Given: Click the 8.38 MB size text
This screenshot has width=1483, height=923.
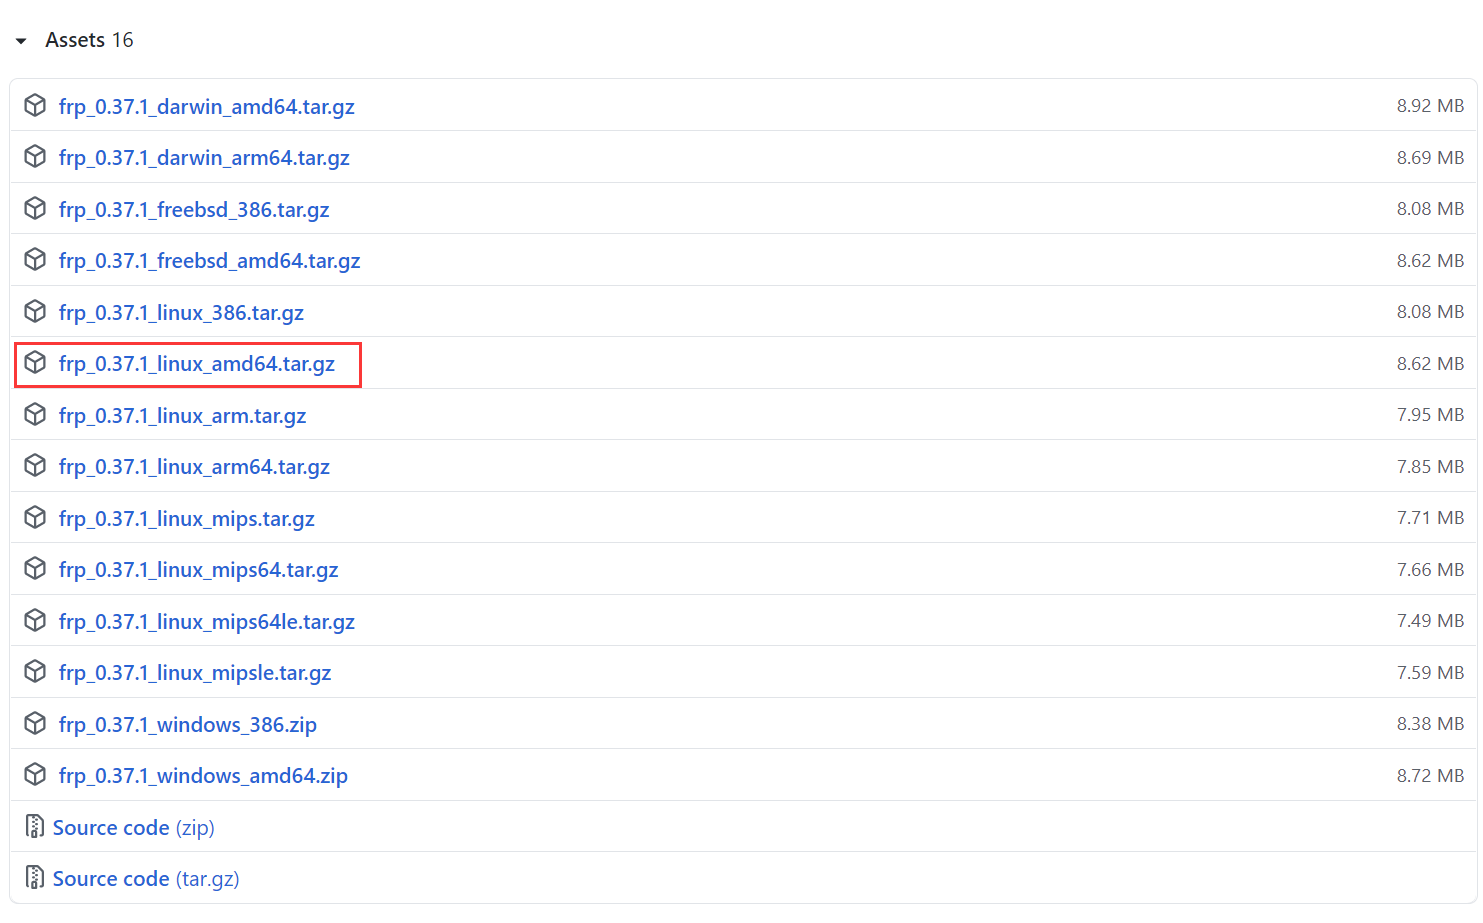Looking at the screenshot, I should [1430, 724].
